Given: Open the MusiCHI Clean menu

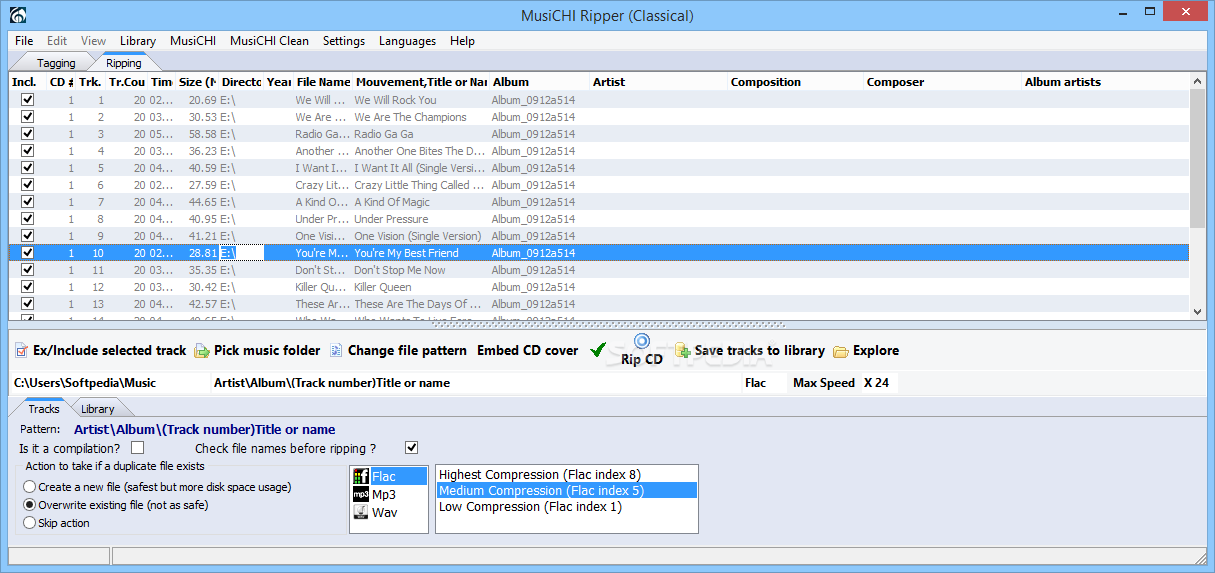Looking at the screenshot, I should click(x=269, y=41).
